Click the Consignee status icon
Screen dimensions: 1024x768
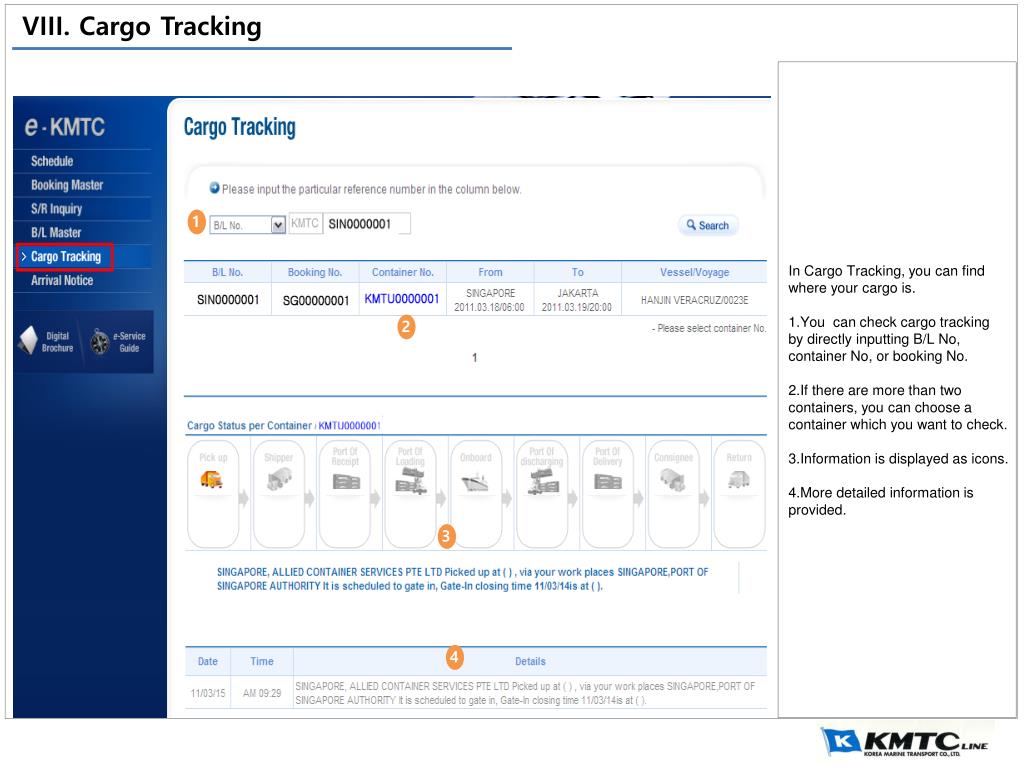673,481
